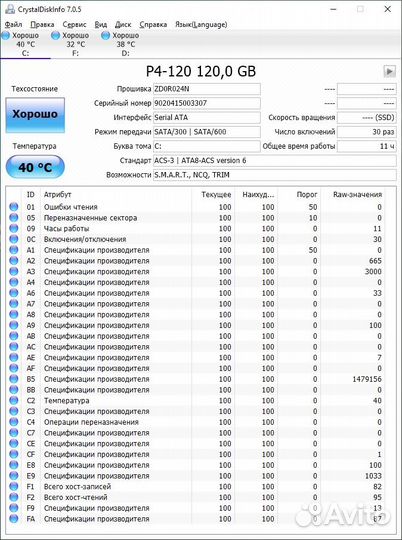Click the status icon for attribute A2

click(x=14, y=260)
